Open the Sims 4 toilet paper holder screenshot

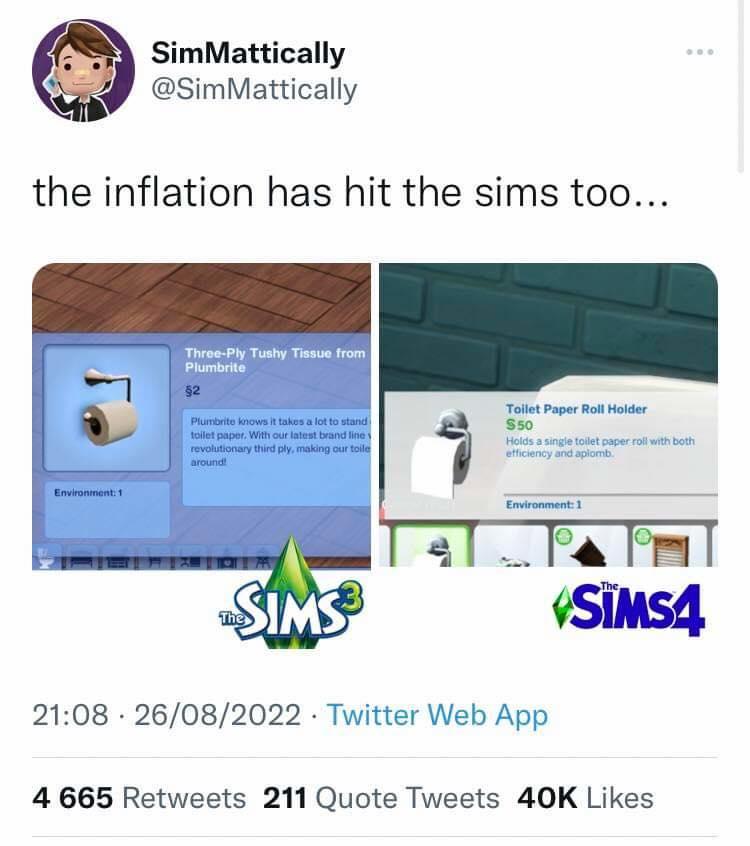(x=548, y=415)
